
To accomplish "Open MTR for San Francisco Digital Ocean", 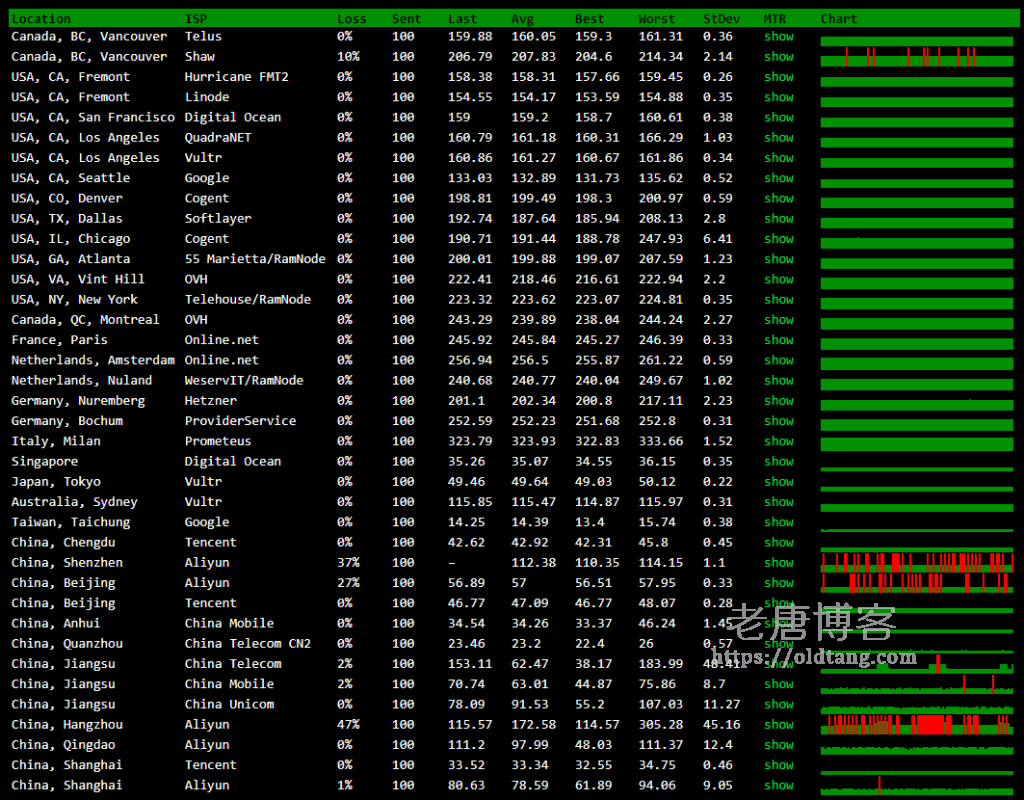I will pyautogui.click(x=778, y=118).
